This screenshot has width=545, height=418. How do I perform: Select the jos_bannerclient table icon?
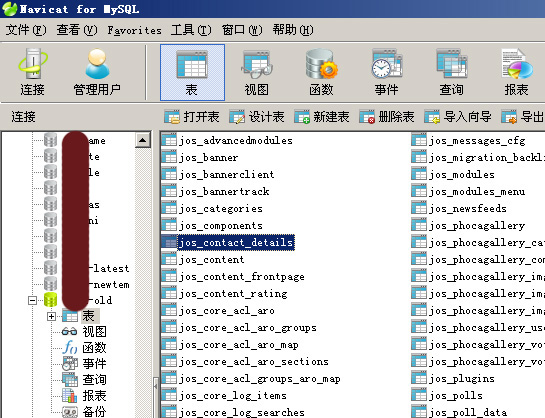click(x=169, y=174)
